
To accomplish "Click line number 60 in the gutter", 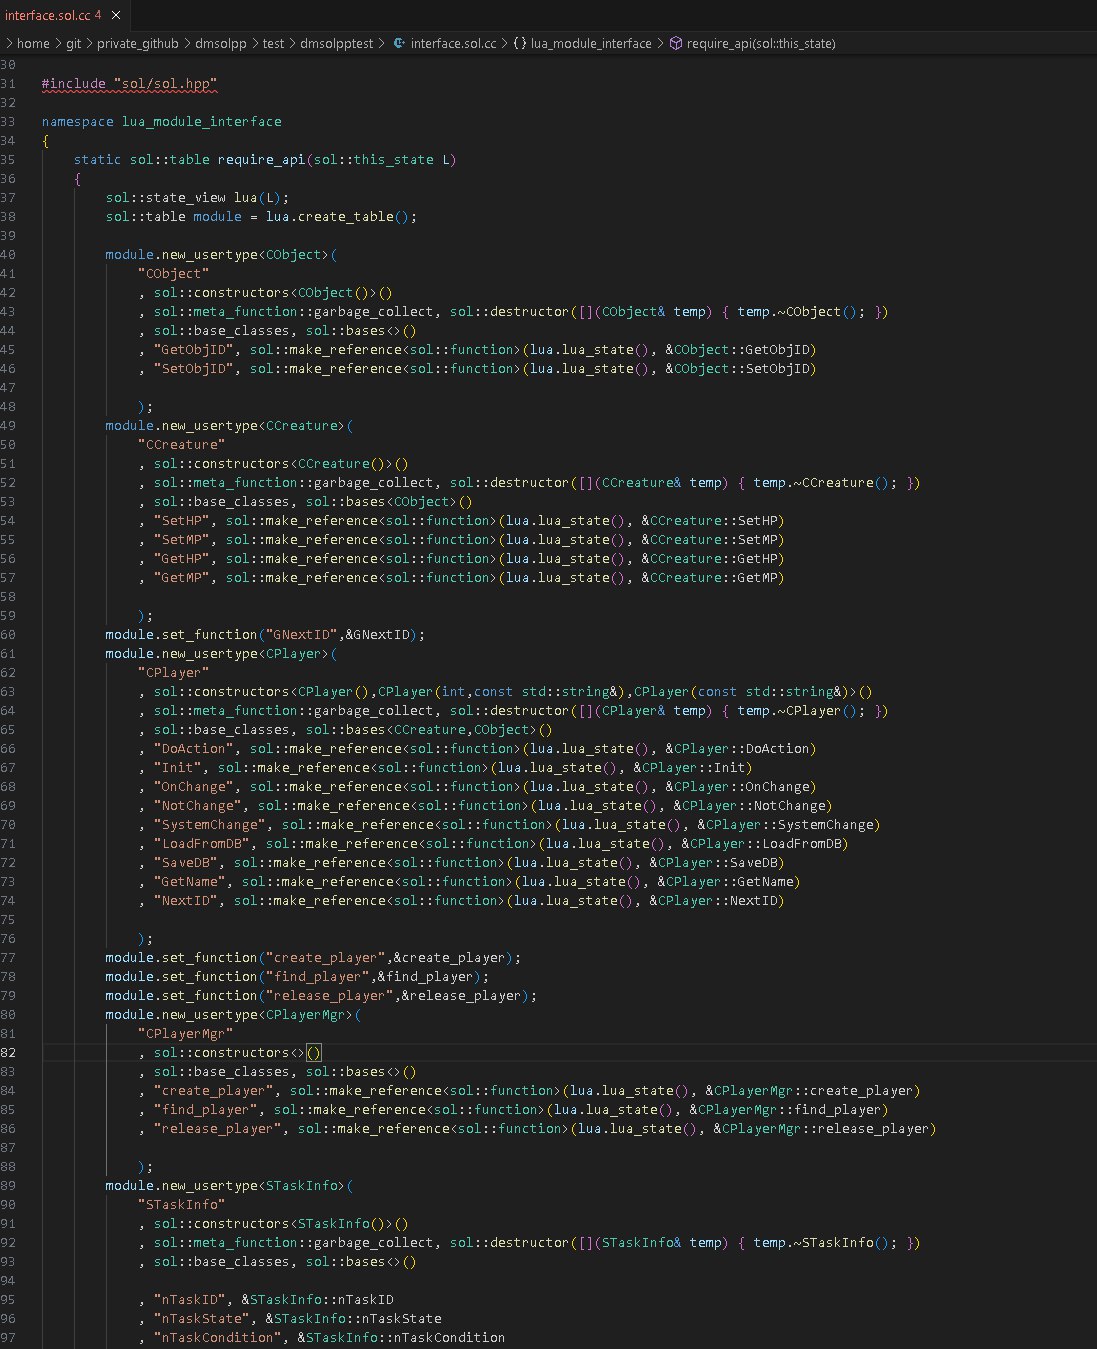I will click(x=9, y=634).
